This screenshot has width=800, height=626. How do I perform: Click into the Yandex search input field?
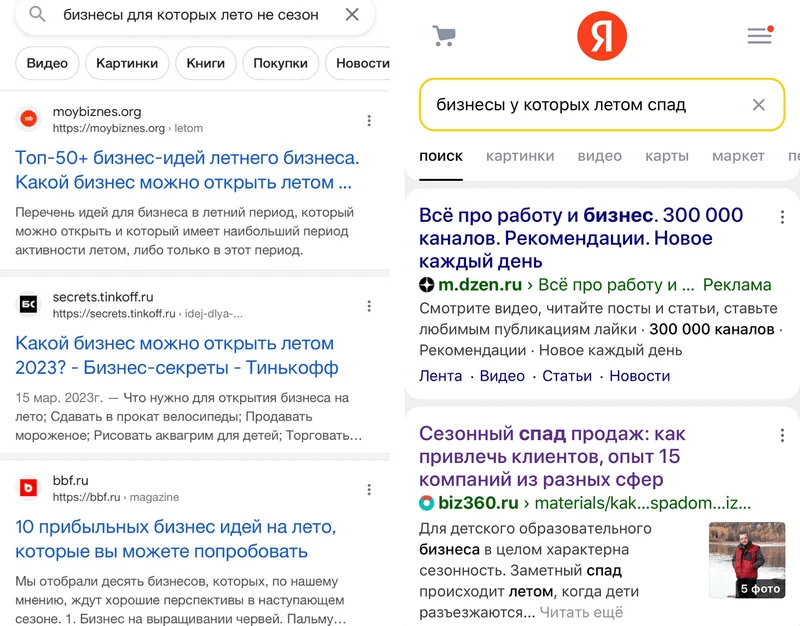[x=580, y=105]
